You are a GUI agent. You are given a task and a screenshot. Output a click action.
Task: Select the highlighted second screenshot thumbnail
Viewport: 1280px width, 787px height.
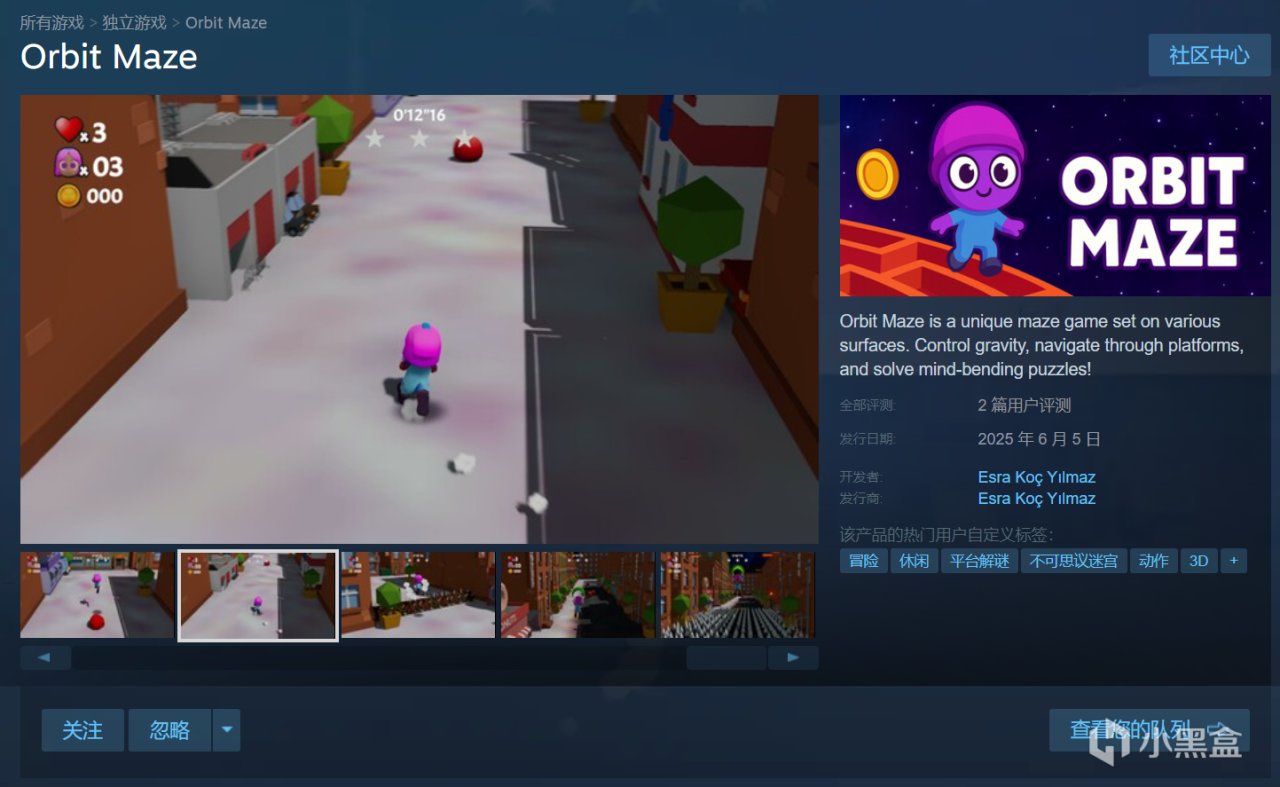coord(257,595)
